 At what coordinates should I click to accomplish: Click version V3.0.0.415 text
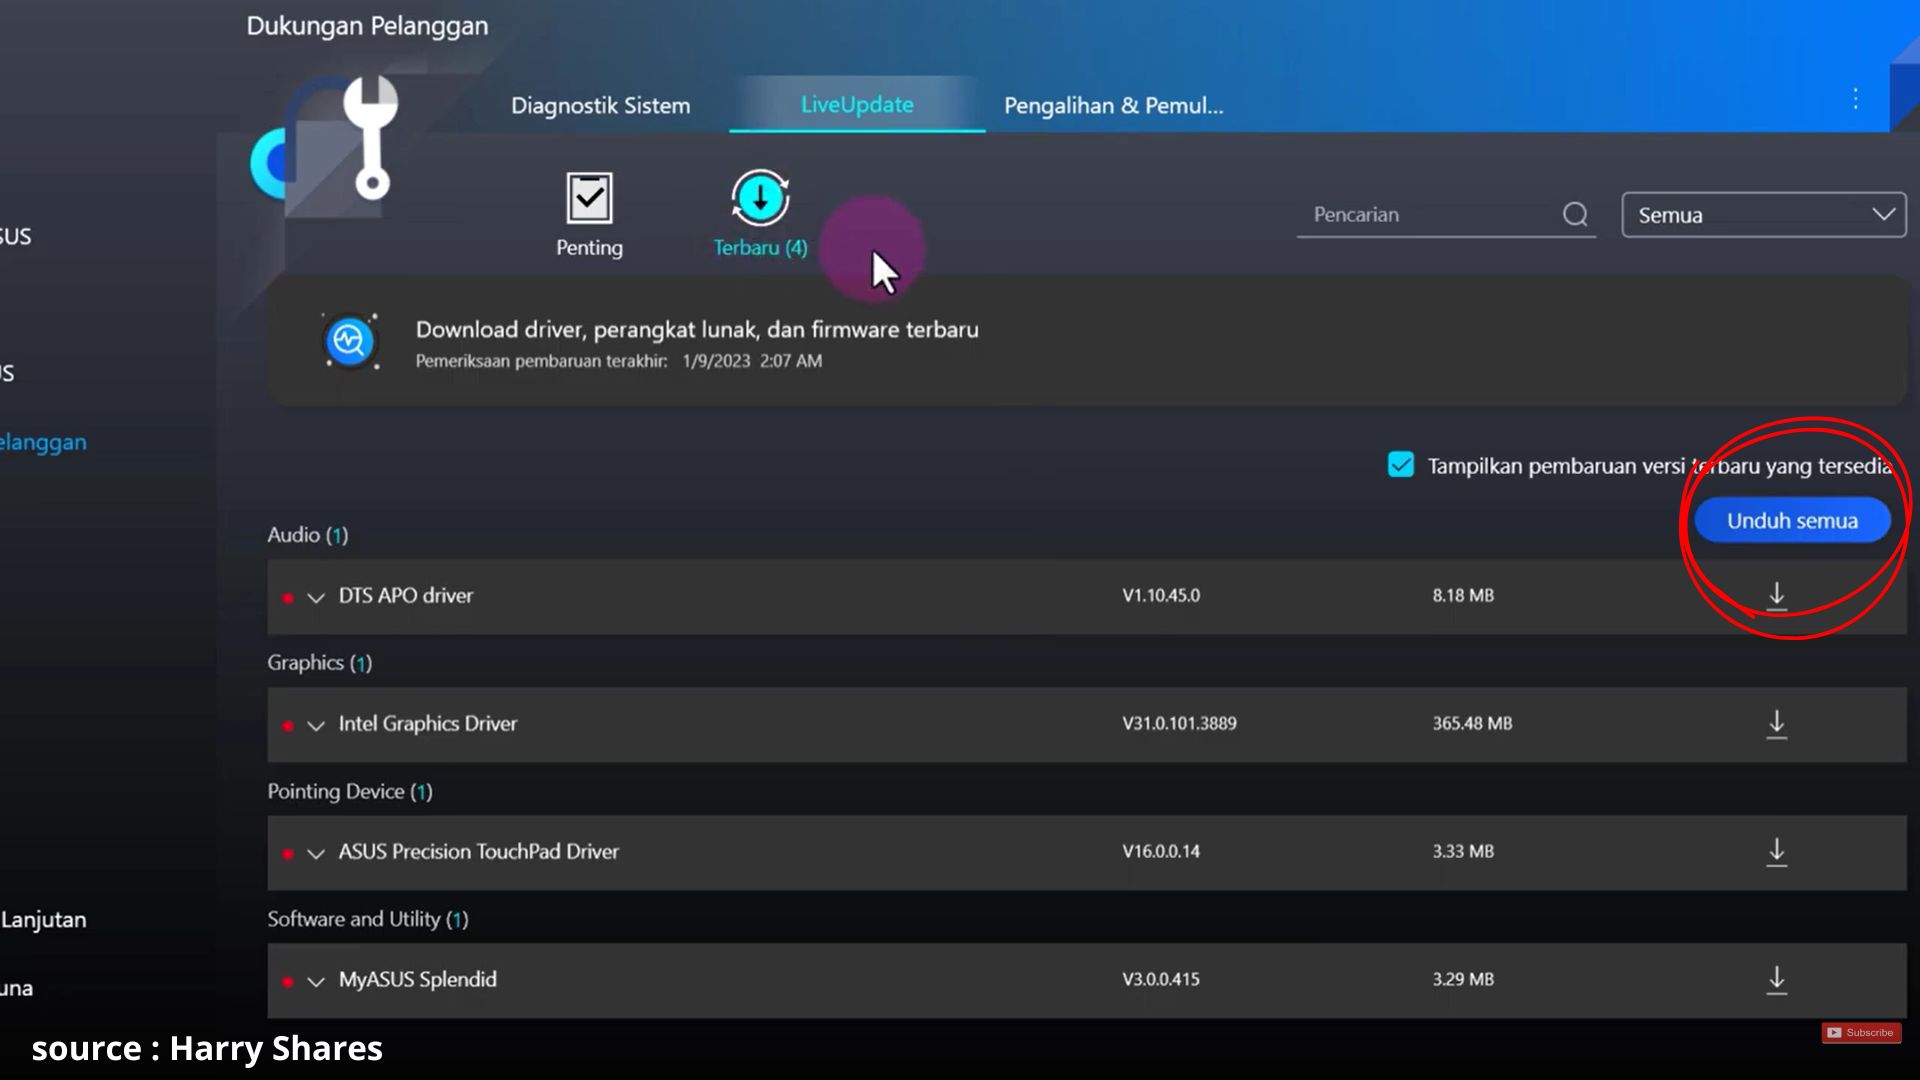1161,979
